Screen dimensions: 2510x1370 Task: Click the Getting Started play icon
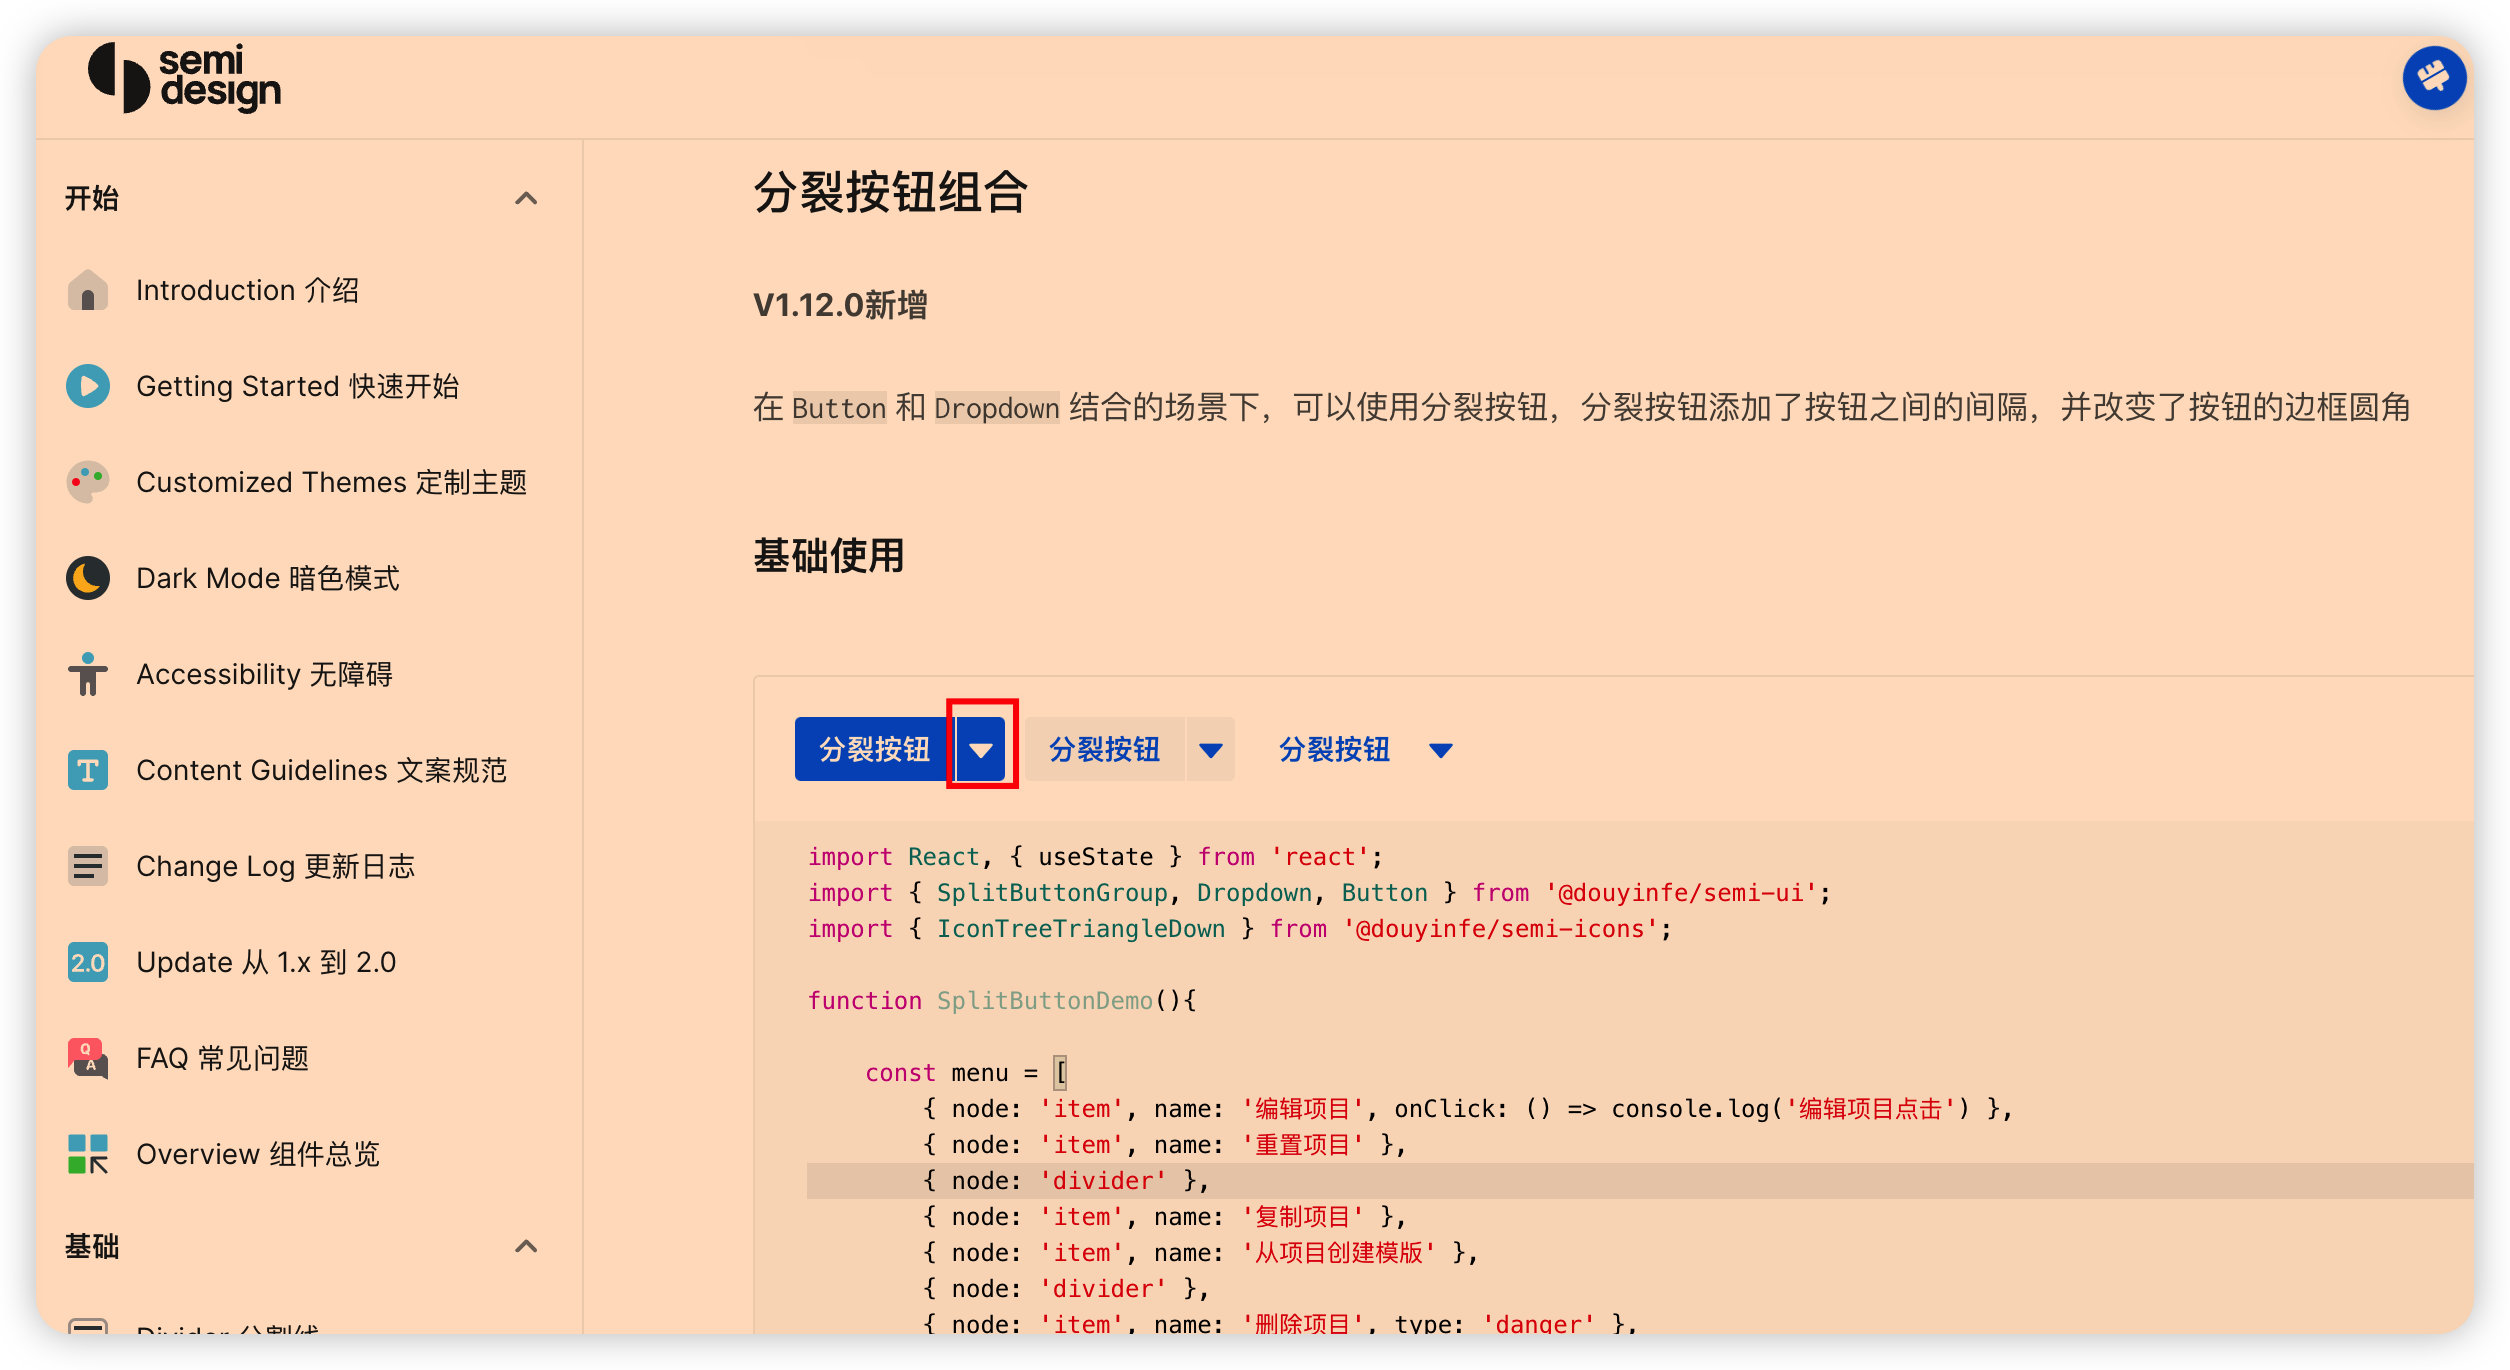pyautogui.click(x=88, y=386)
